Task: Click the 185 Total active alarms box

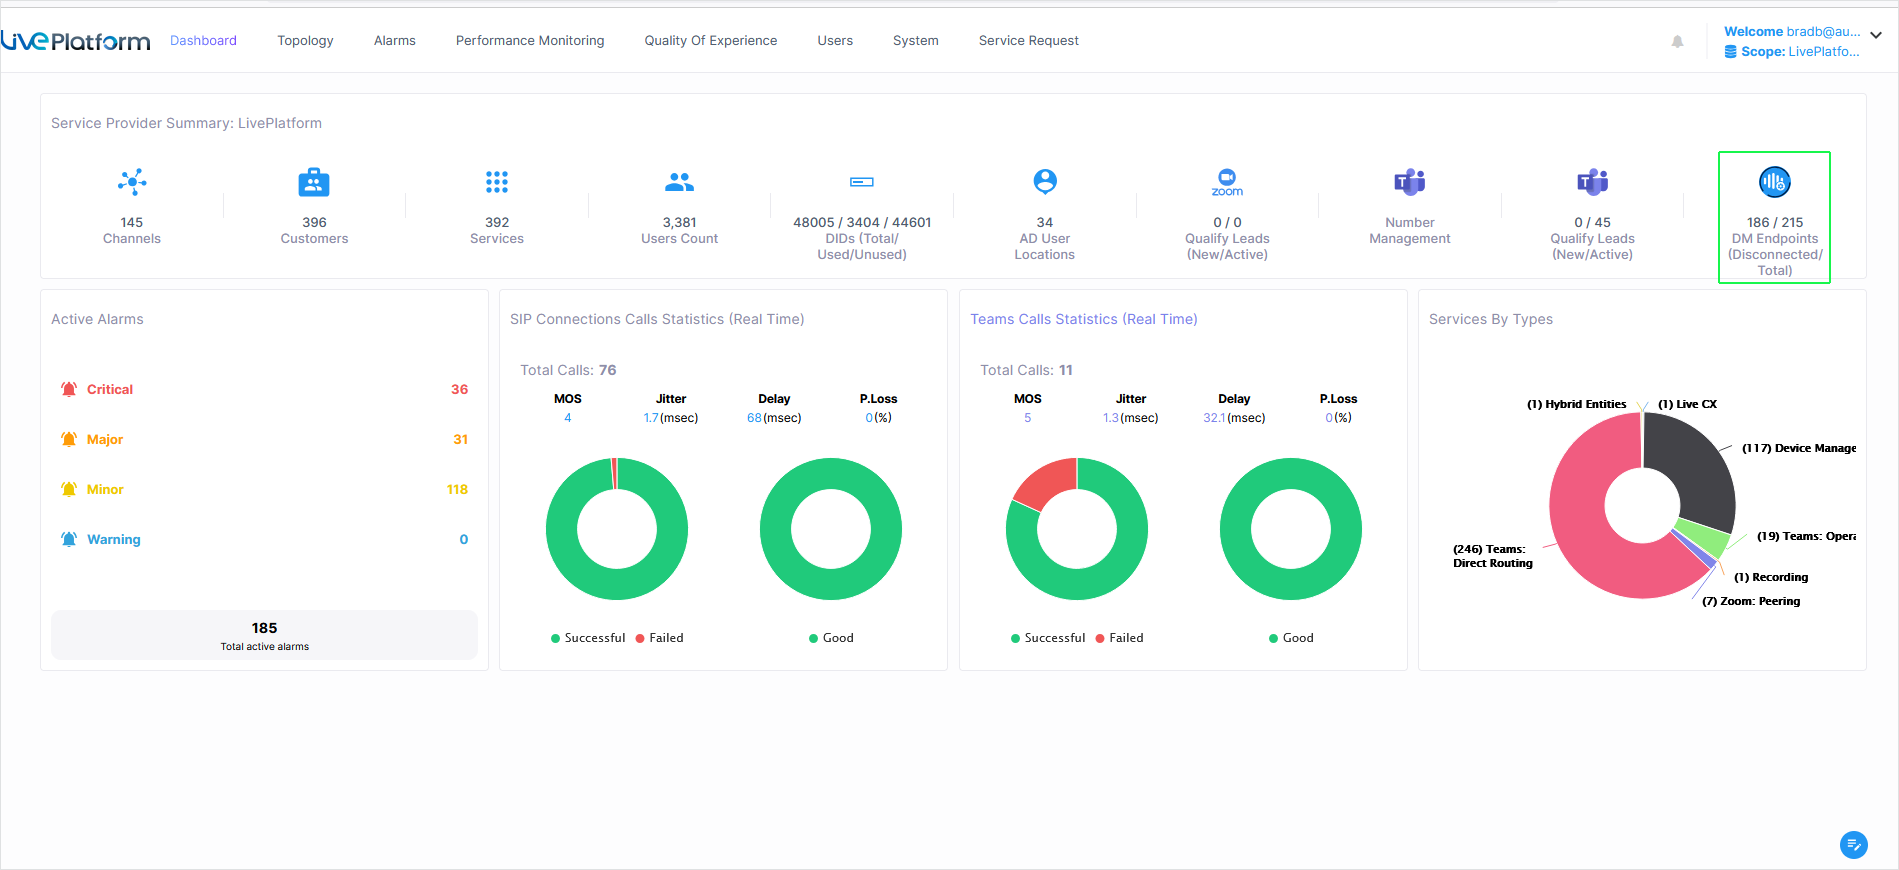Action: tap(265, 635)
